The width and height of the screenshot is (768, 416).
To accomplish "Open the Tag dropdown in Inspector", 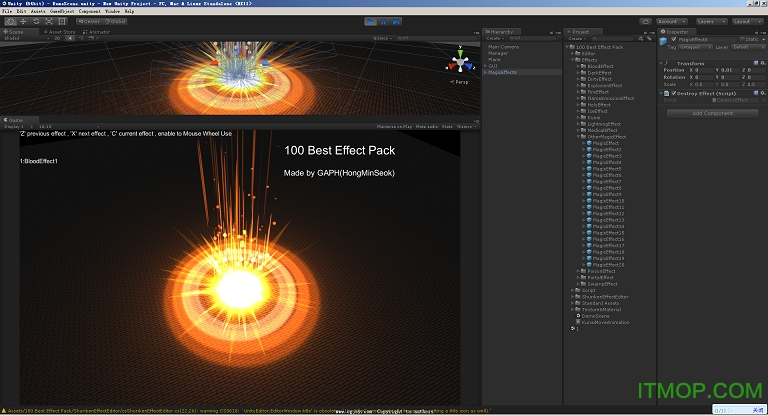I will [695, 47].
